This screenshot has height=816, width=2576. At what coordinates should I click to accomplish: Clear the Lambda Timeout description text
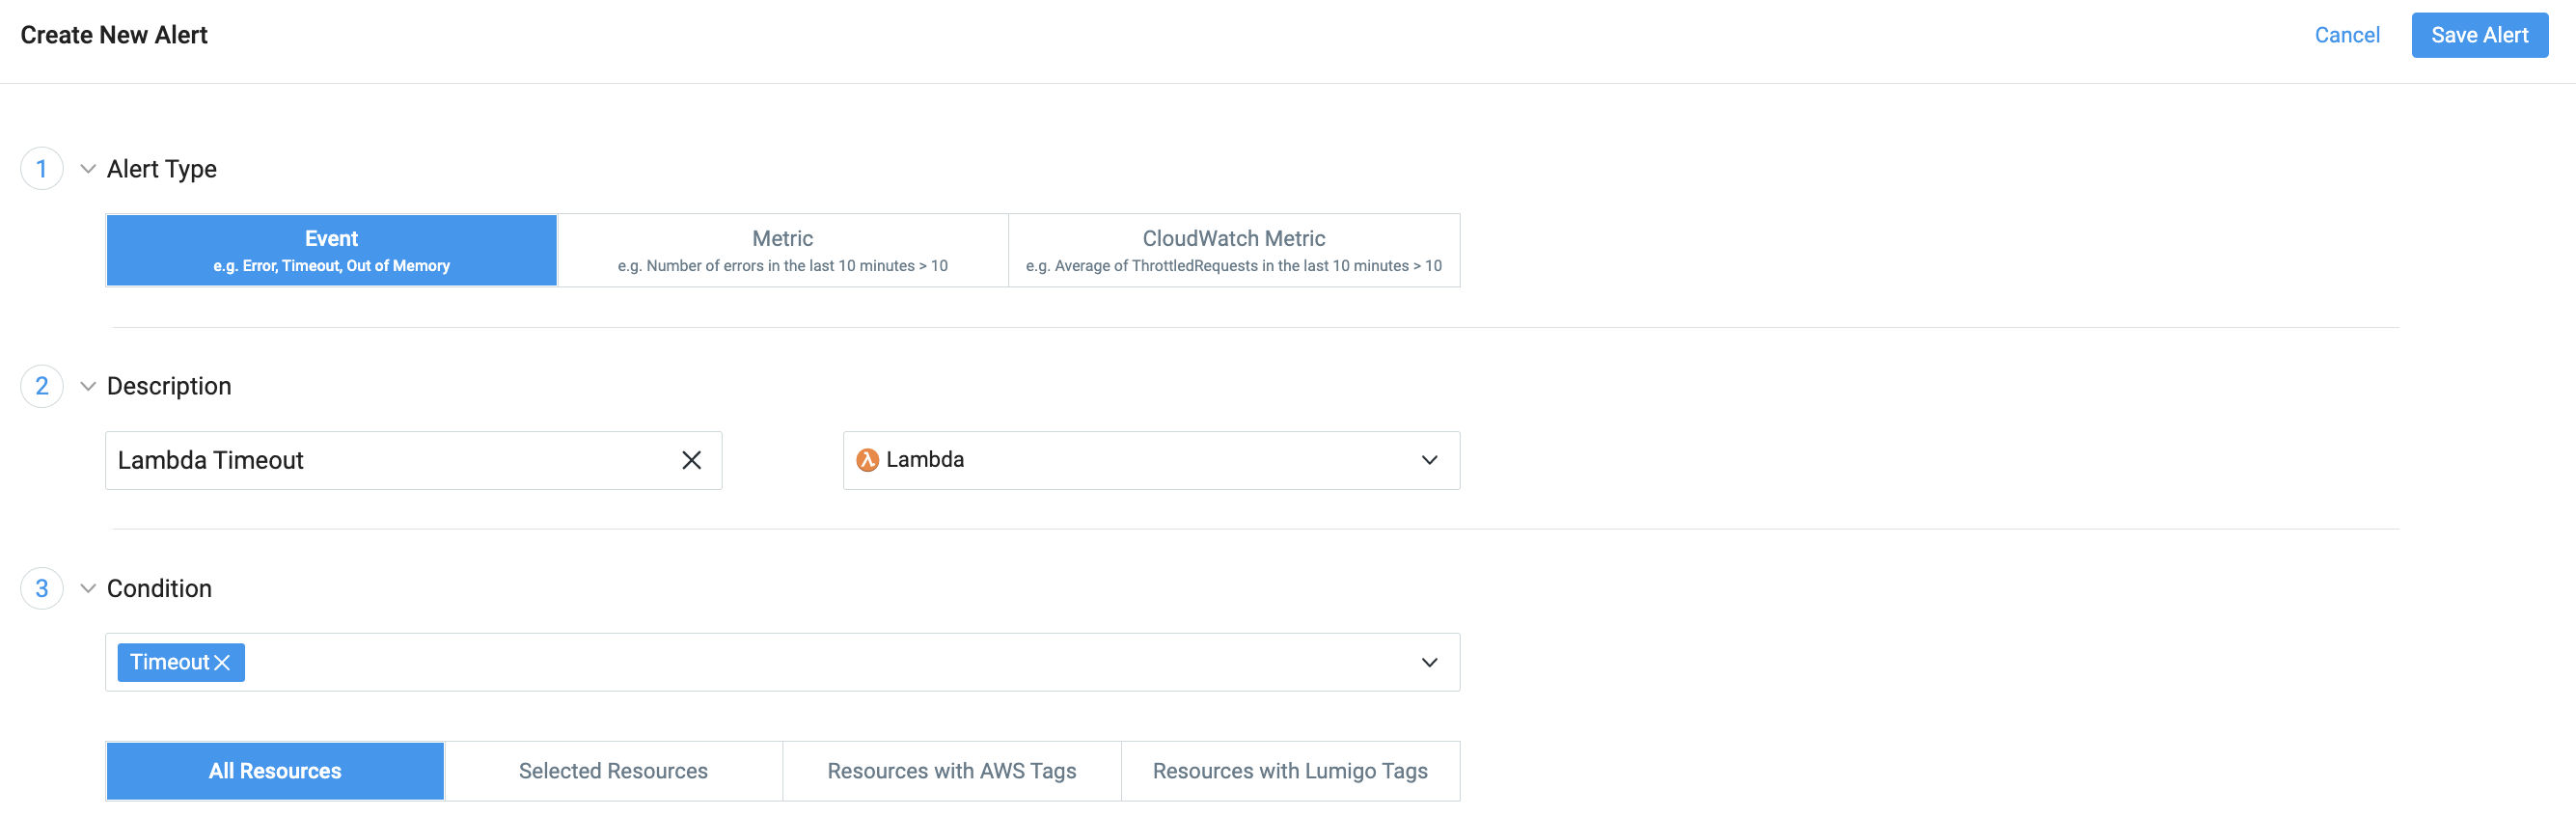coord(691,460)
